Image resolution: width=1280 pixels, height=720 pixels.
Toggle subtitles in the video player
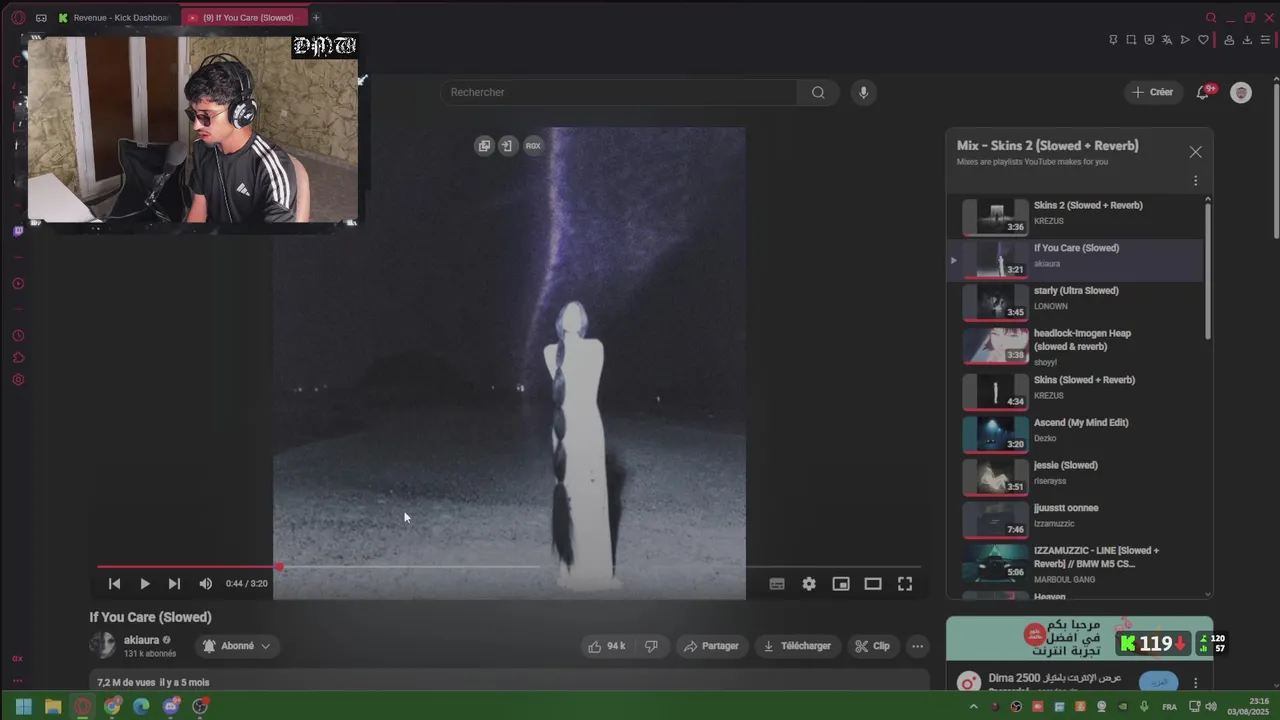tap(777, 584)
